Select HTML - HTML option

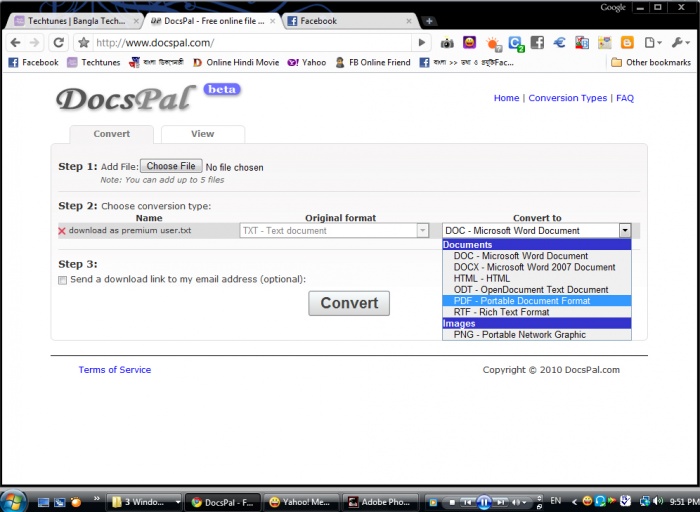click(x=537, y=279)
